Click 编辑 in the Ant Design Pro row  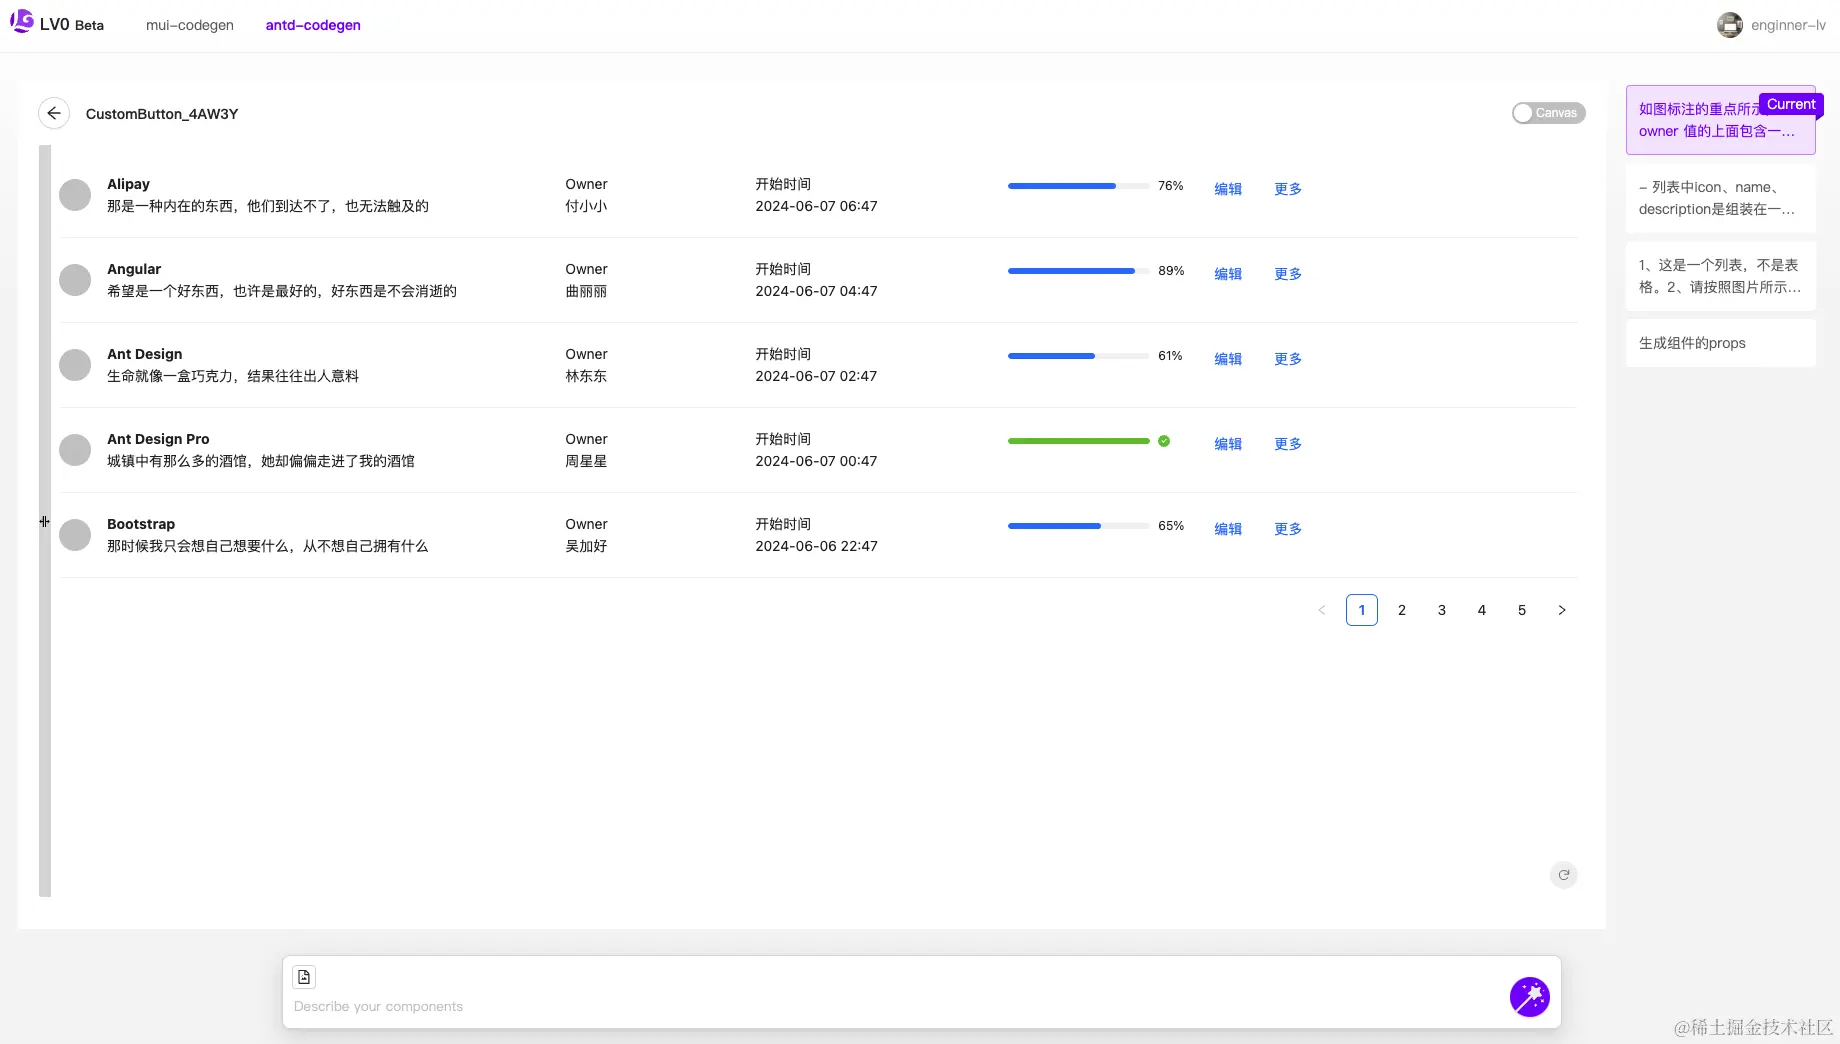(1228, 444)
